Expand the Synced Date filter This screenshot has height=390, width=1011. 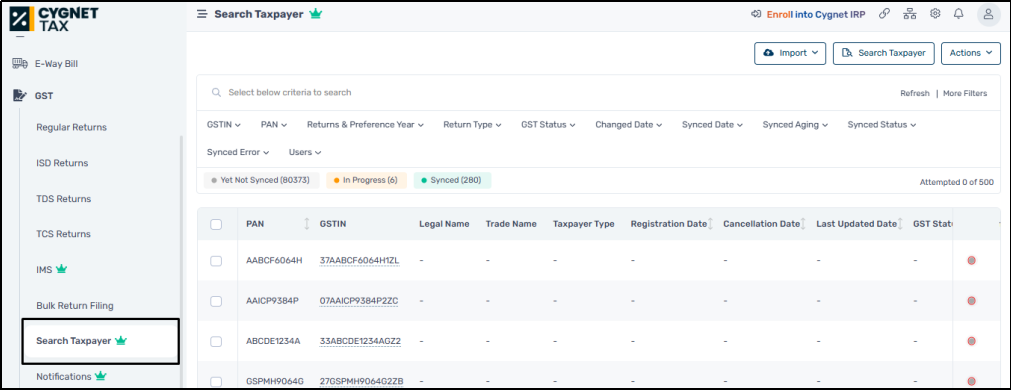pos(712,124)
